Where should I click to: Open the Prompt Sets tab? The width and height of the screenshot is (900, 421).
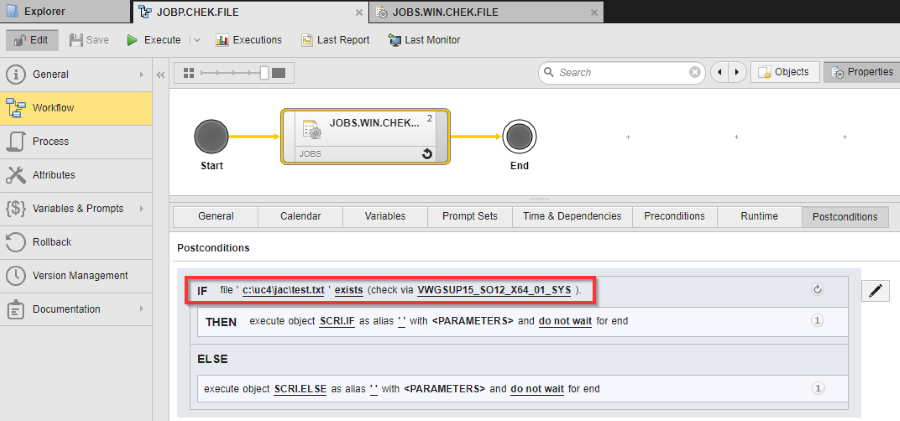point(470,217)
